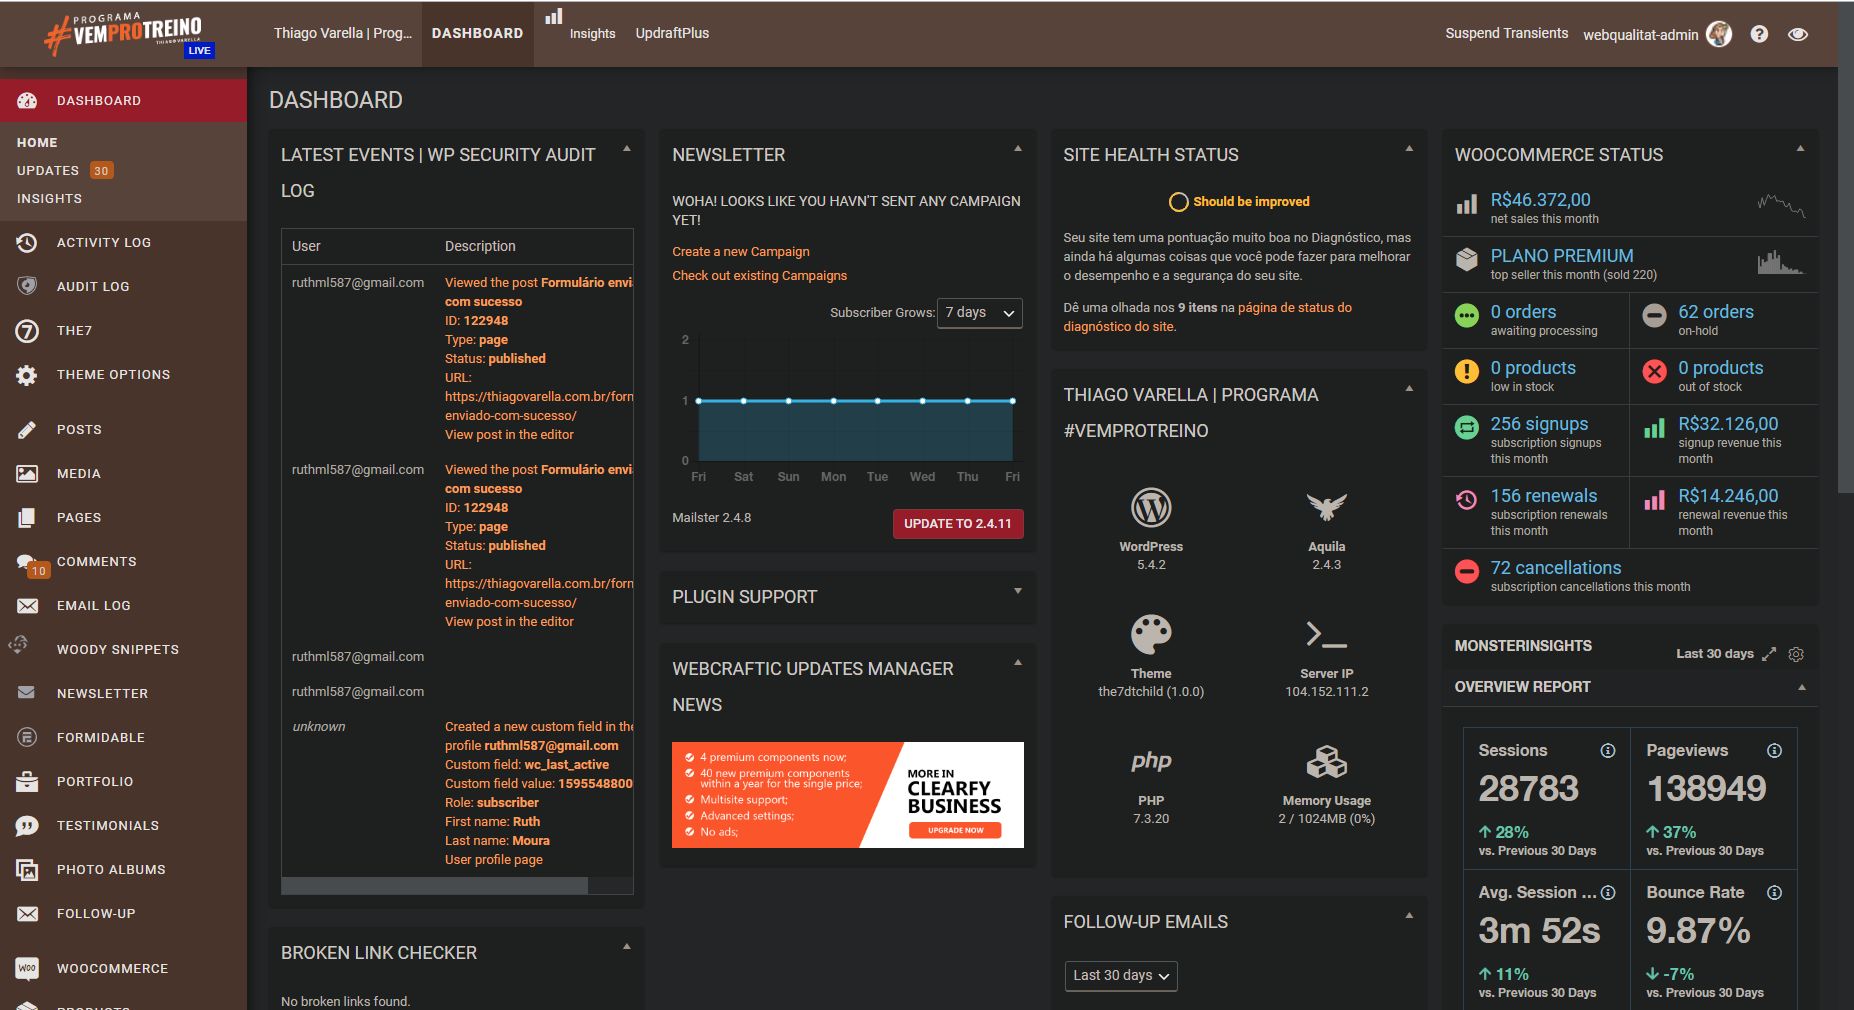Screen dimensions: 1854x1010
Task: Click the Avg. Session info icon
Action: 1608,893
